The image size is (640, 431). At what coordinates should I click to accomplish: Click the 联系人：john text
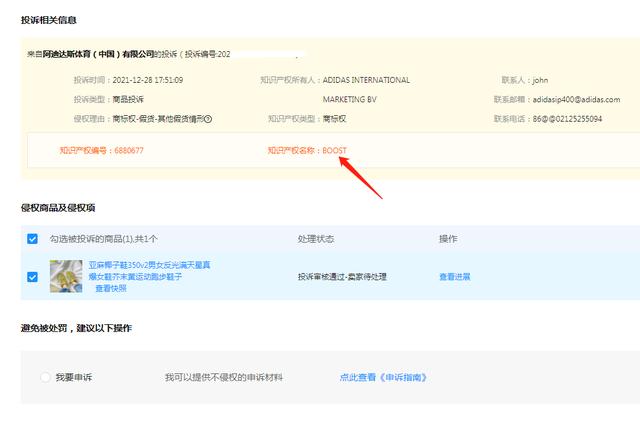tap(525, 80)
